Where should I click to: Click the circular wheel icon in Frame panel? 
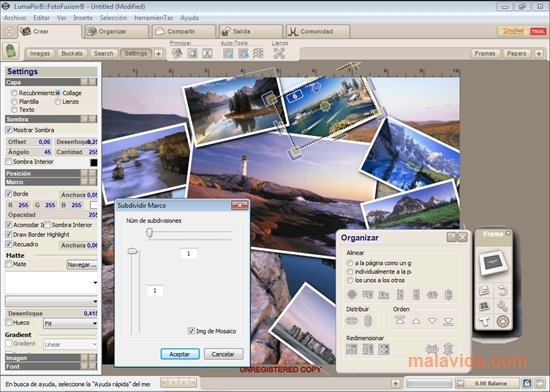click(502, 322)
